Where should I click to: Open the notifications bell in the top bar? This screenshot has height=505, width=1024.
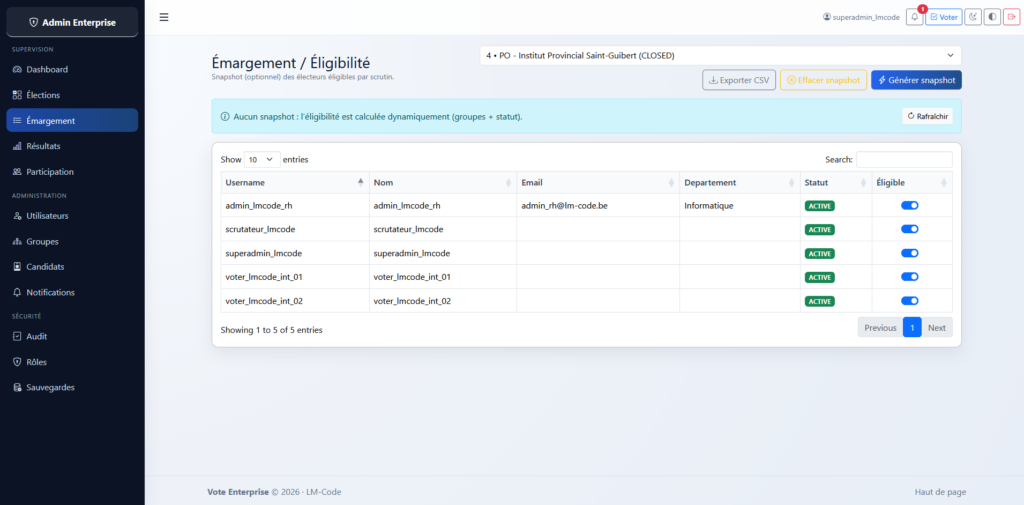tap(914, 17)
